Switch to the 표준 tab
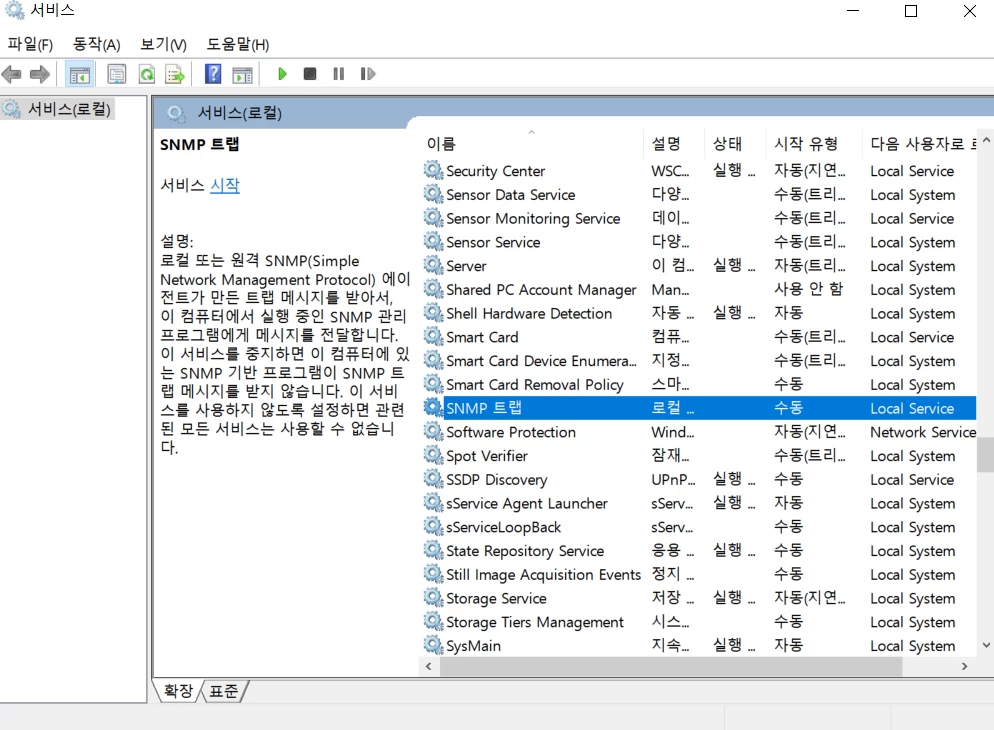 pos(224,691)
